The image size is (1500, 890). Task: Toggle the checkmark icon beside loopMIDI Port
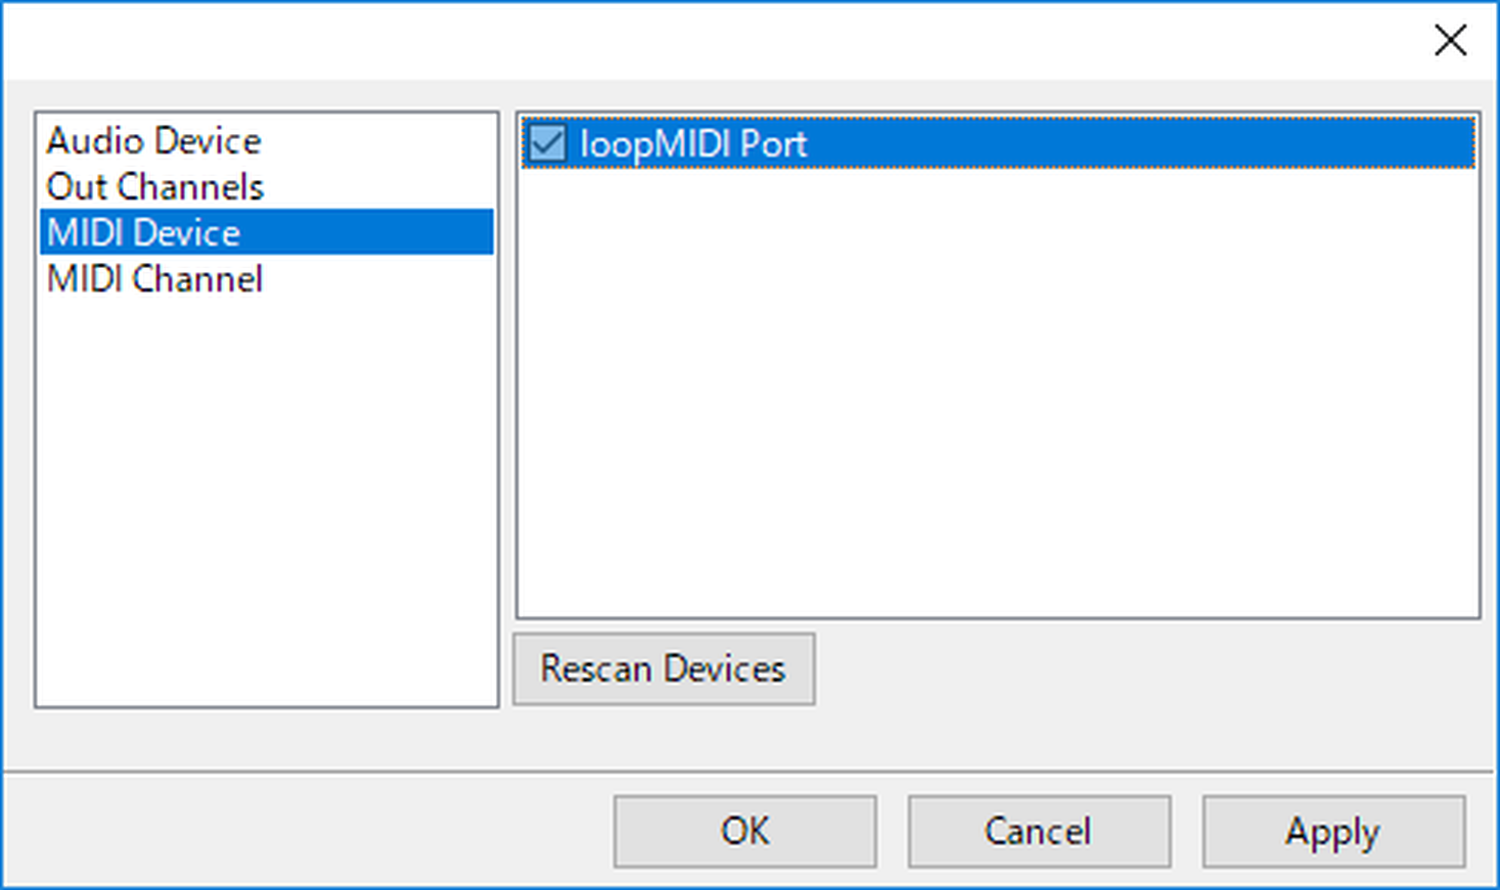tap(547, 143)
